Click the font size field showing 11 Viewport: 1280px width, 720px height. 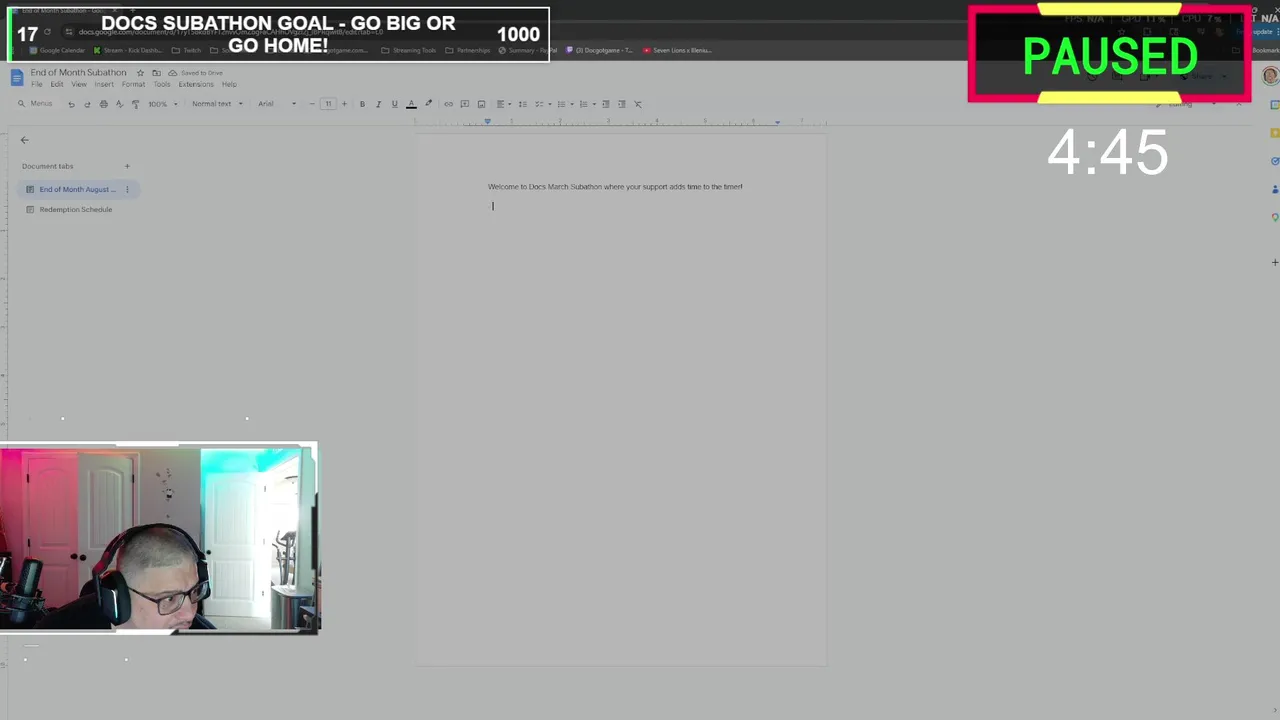[x=328, y=104]
